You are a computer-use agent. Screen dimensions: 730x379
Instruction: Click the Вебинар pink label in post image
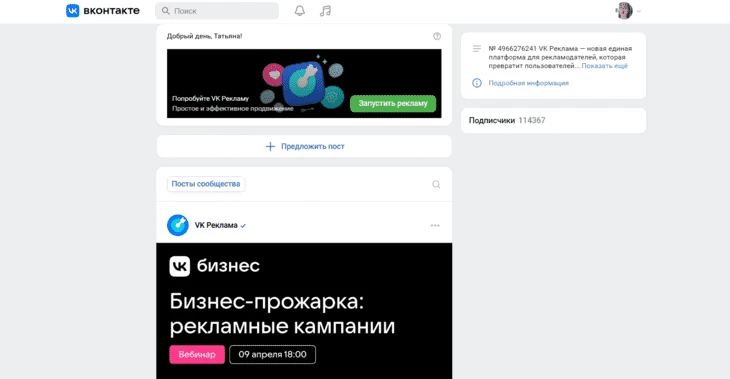point(197,354)
